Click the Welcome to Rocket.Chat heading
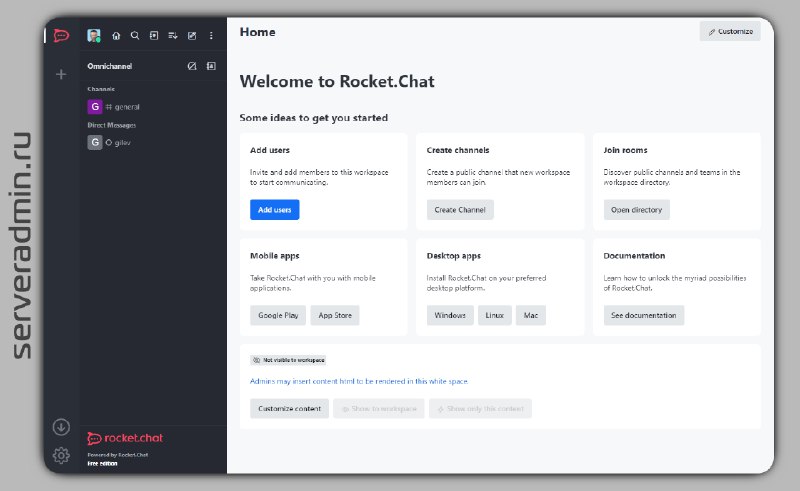The width and height of the screenshot is (800, 491). click(337, 82)
